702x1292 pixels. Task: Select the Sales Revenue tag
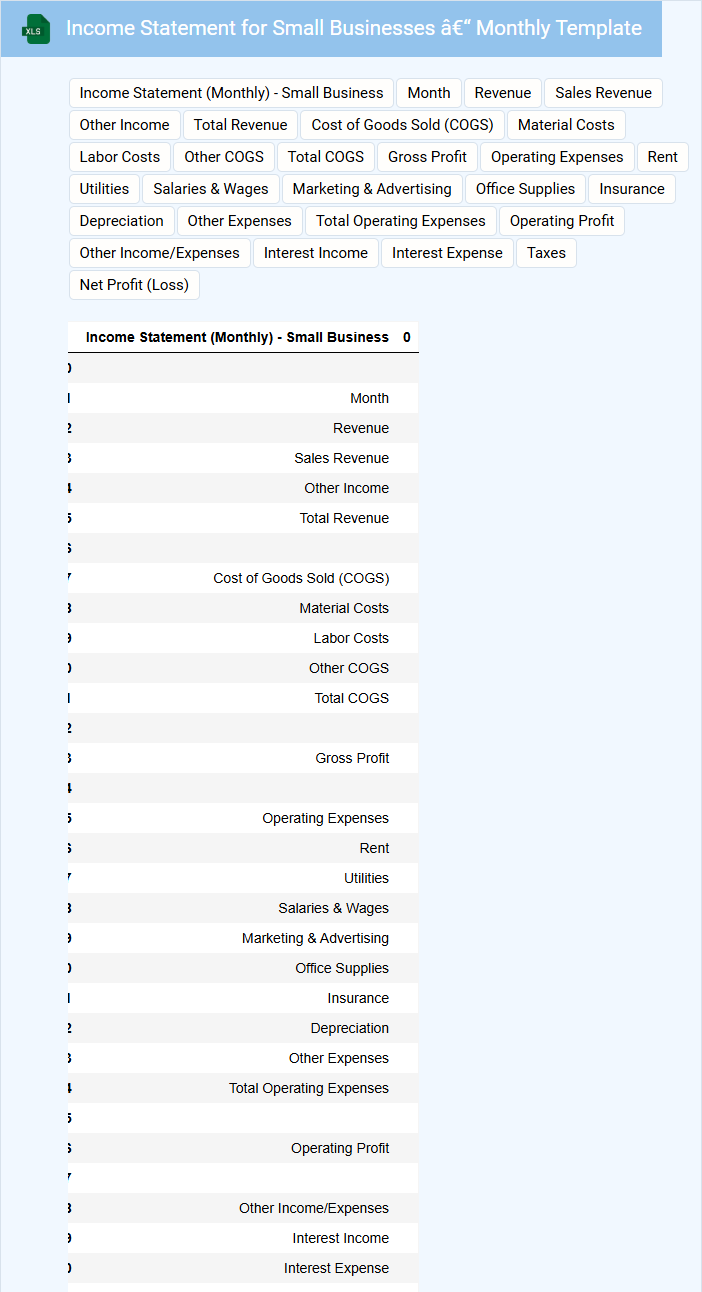[603, 93]
